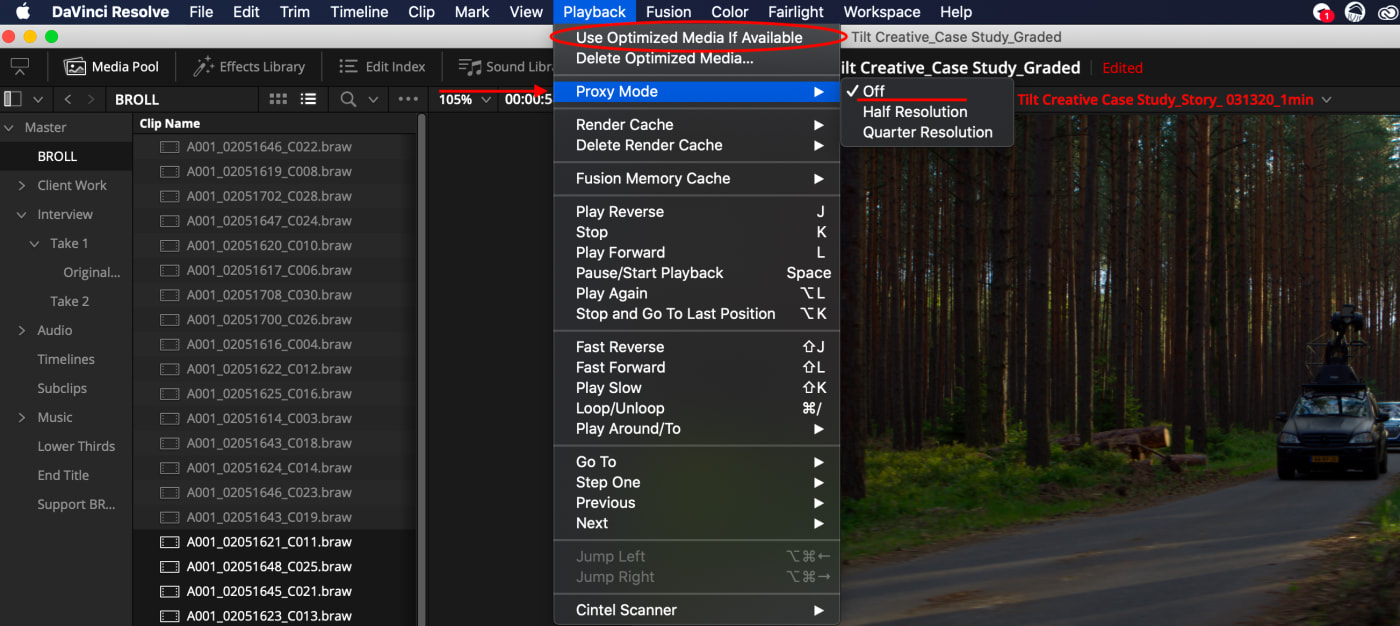The width and height of the screenshot is (1400, 626).
Task: Toggle Loop/Unloop playback
Action: coord(697,408)
